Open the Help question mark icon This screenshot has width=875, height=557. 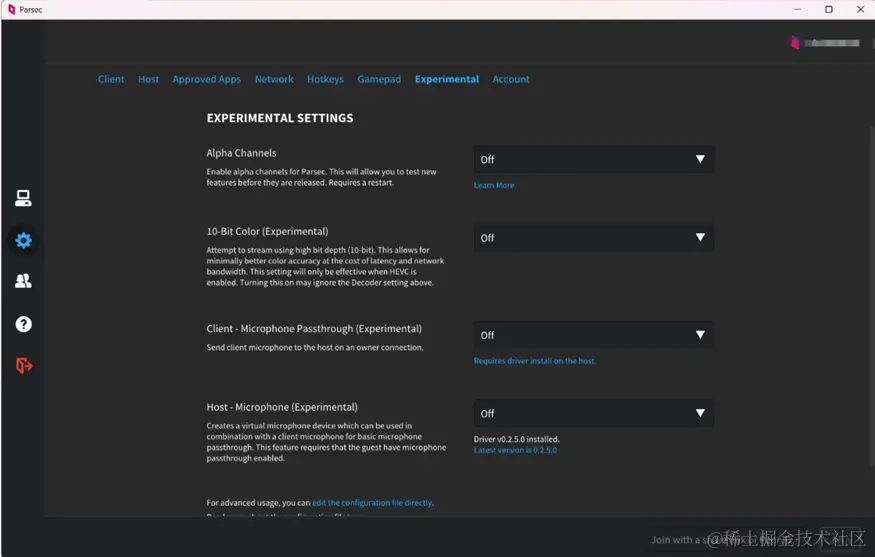pyautogui.click(x=23, y=324)
